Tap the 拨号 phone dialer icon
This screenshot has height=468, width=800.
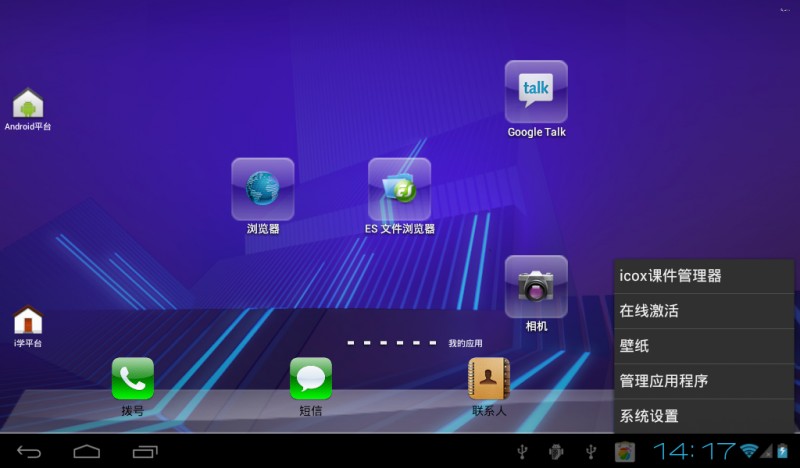tap(133, 378)
